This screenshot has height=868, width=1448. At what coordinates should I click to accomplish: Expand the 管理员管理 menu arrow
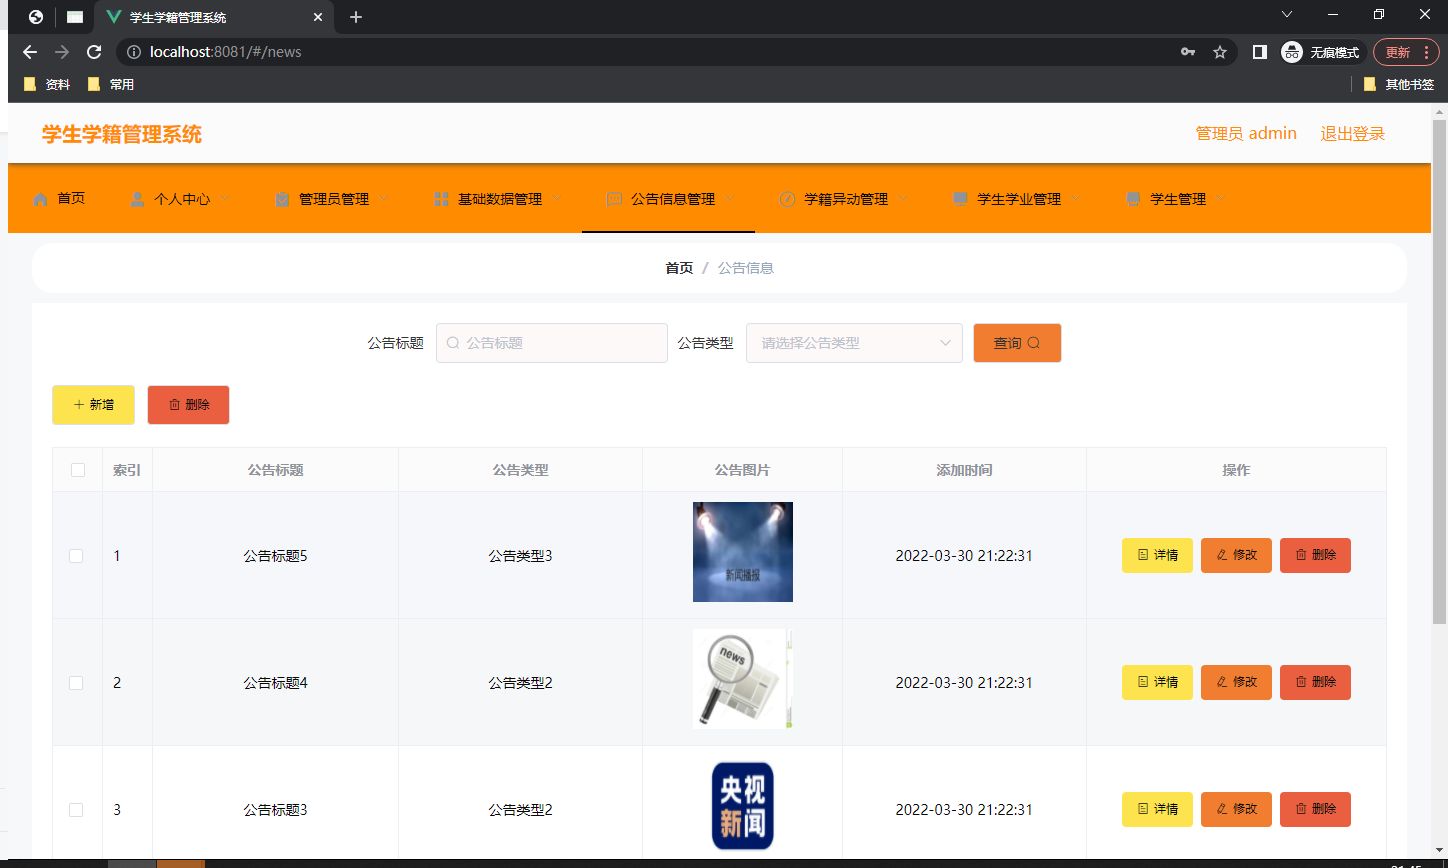[384, 198]
